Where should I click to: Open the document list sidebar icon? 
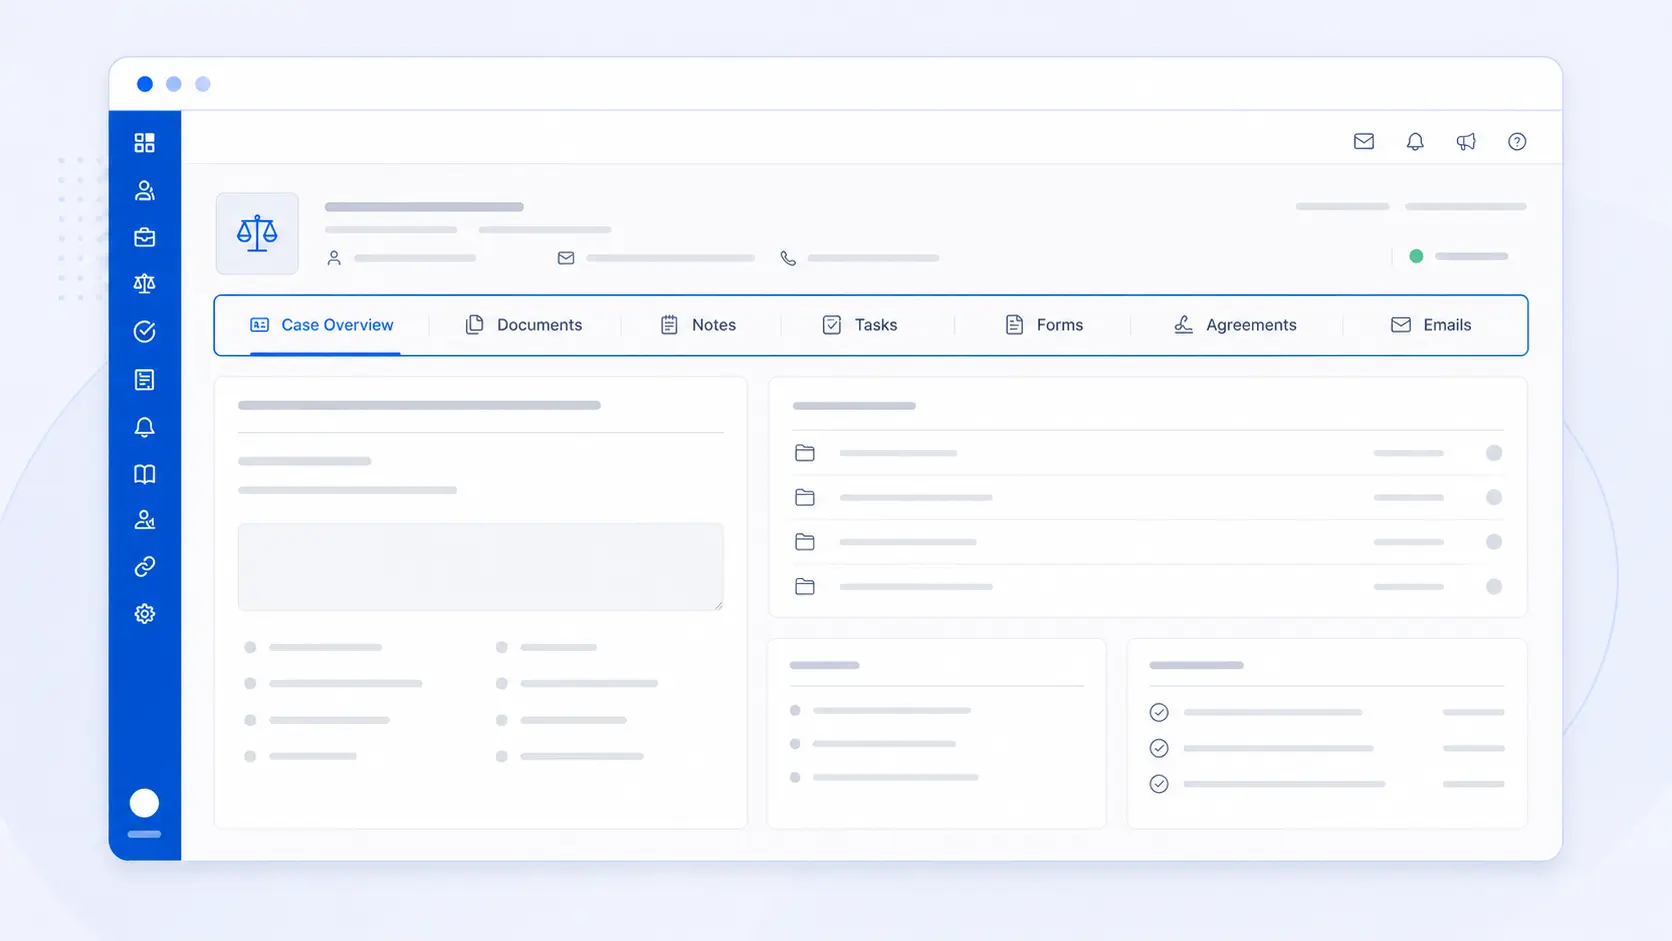[x=145, y=380]
